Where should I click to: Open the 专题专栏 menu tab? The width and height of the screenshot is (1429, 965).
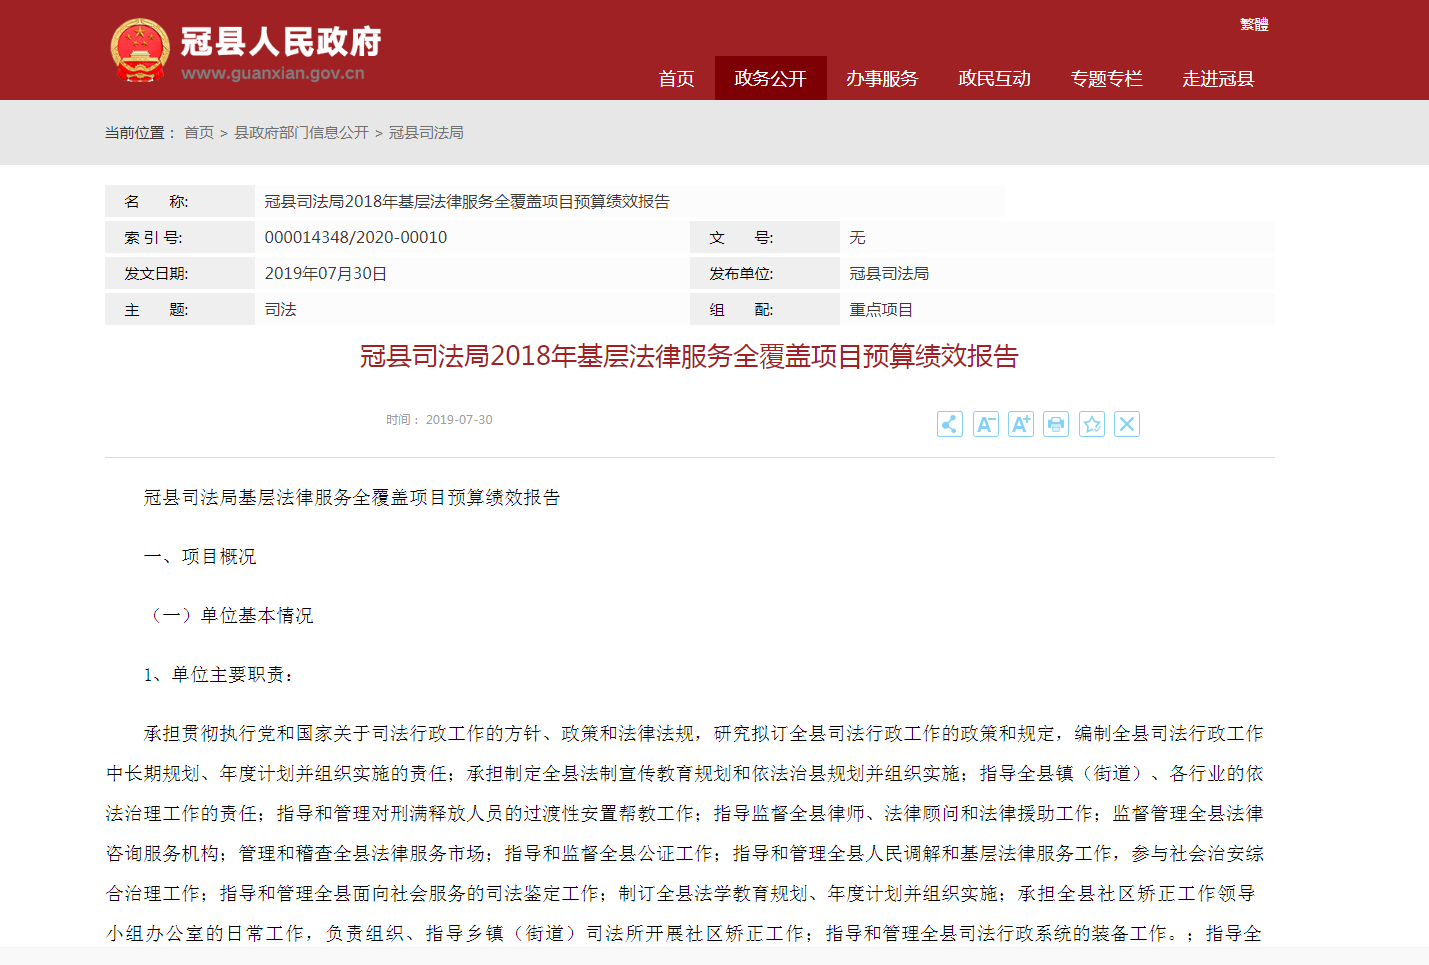pos(1106,78)
